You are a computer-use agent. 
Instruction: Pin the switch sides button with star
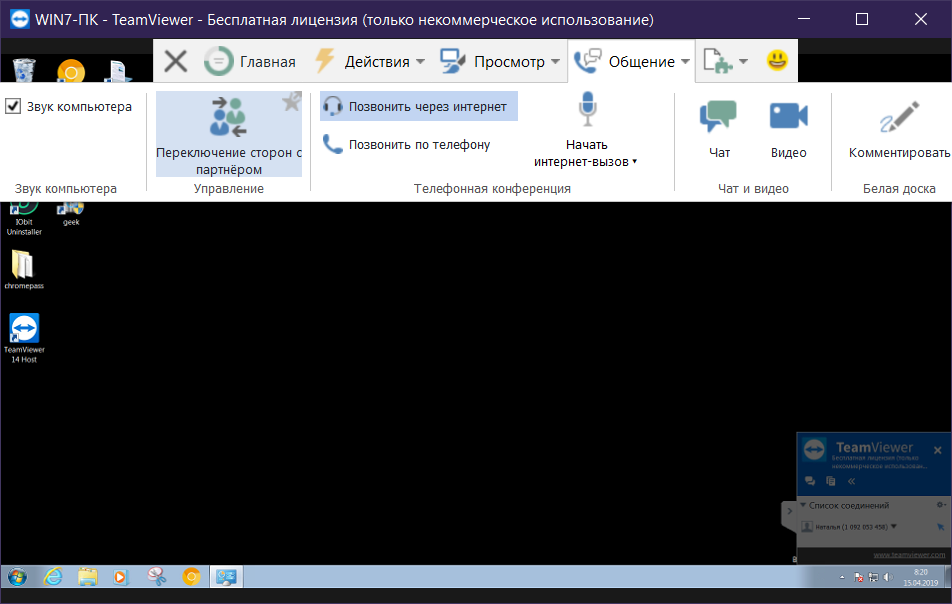coord(291,101)
